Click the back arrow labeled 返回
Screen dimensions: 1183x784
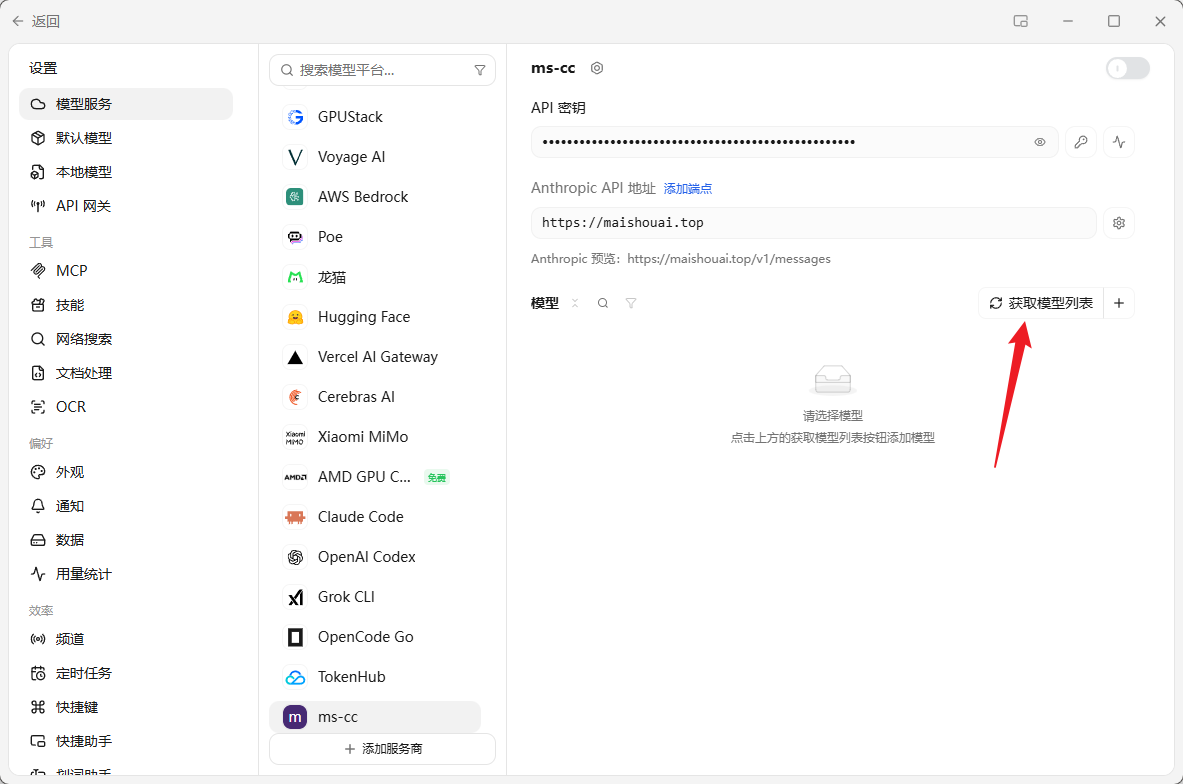point(36,21)
